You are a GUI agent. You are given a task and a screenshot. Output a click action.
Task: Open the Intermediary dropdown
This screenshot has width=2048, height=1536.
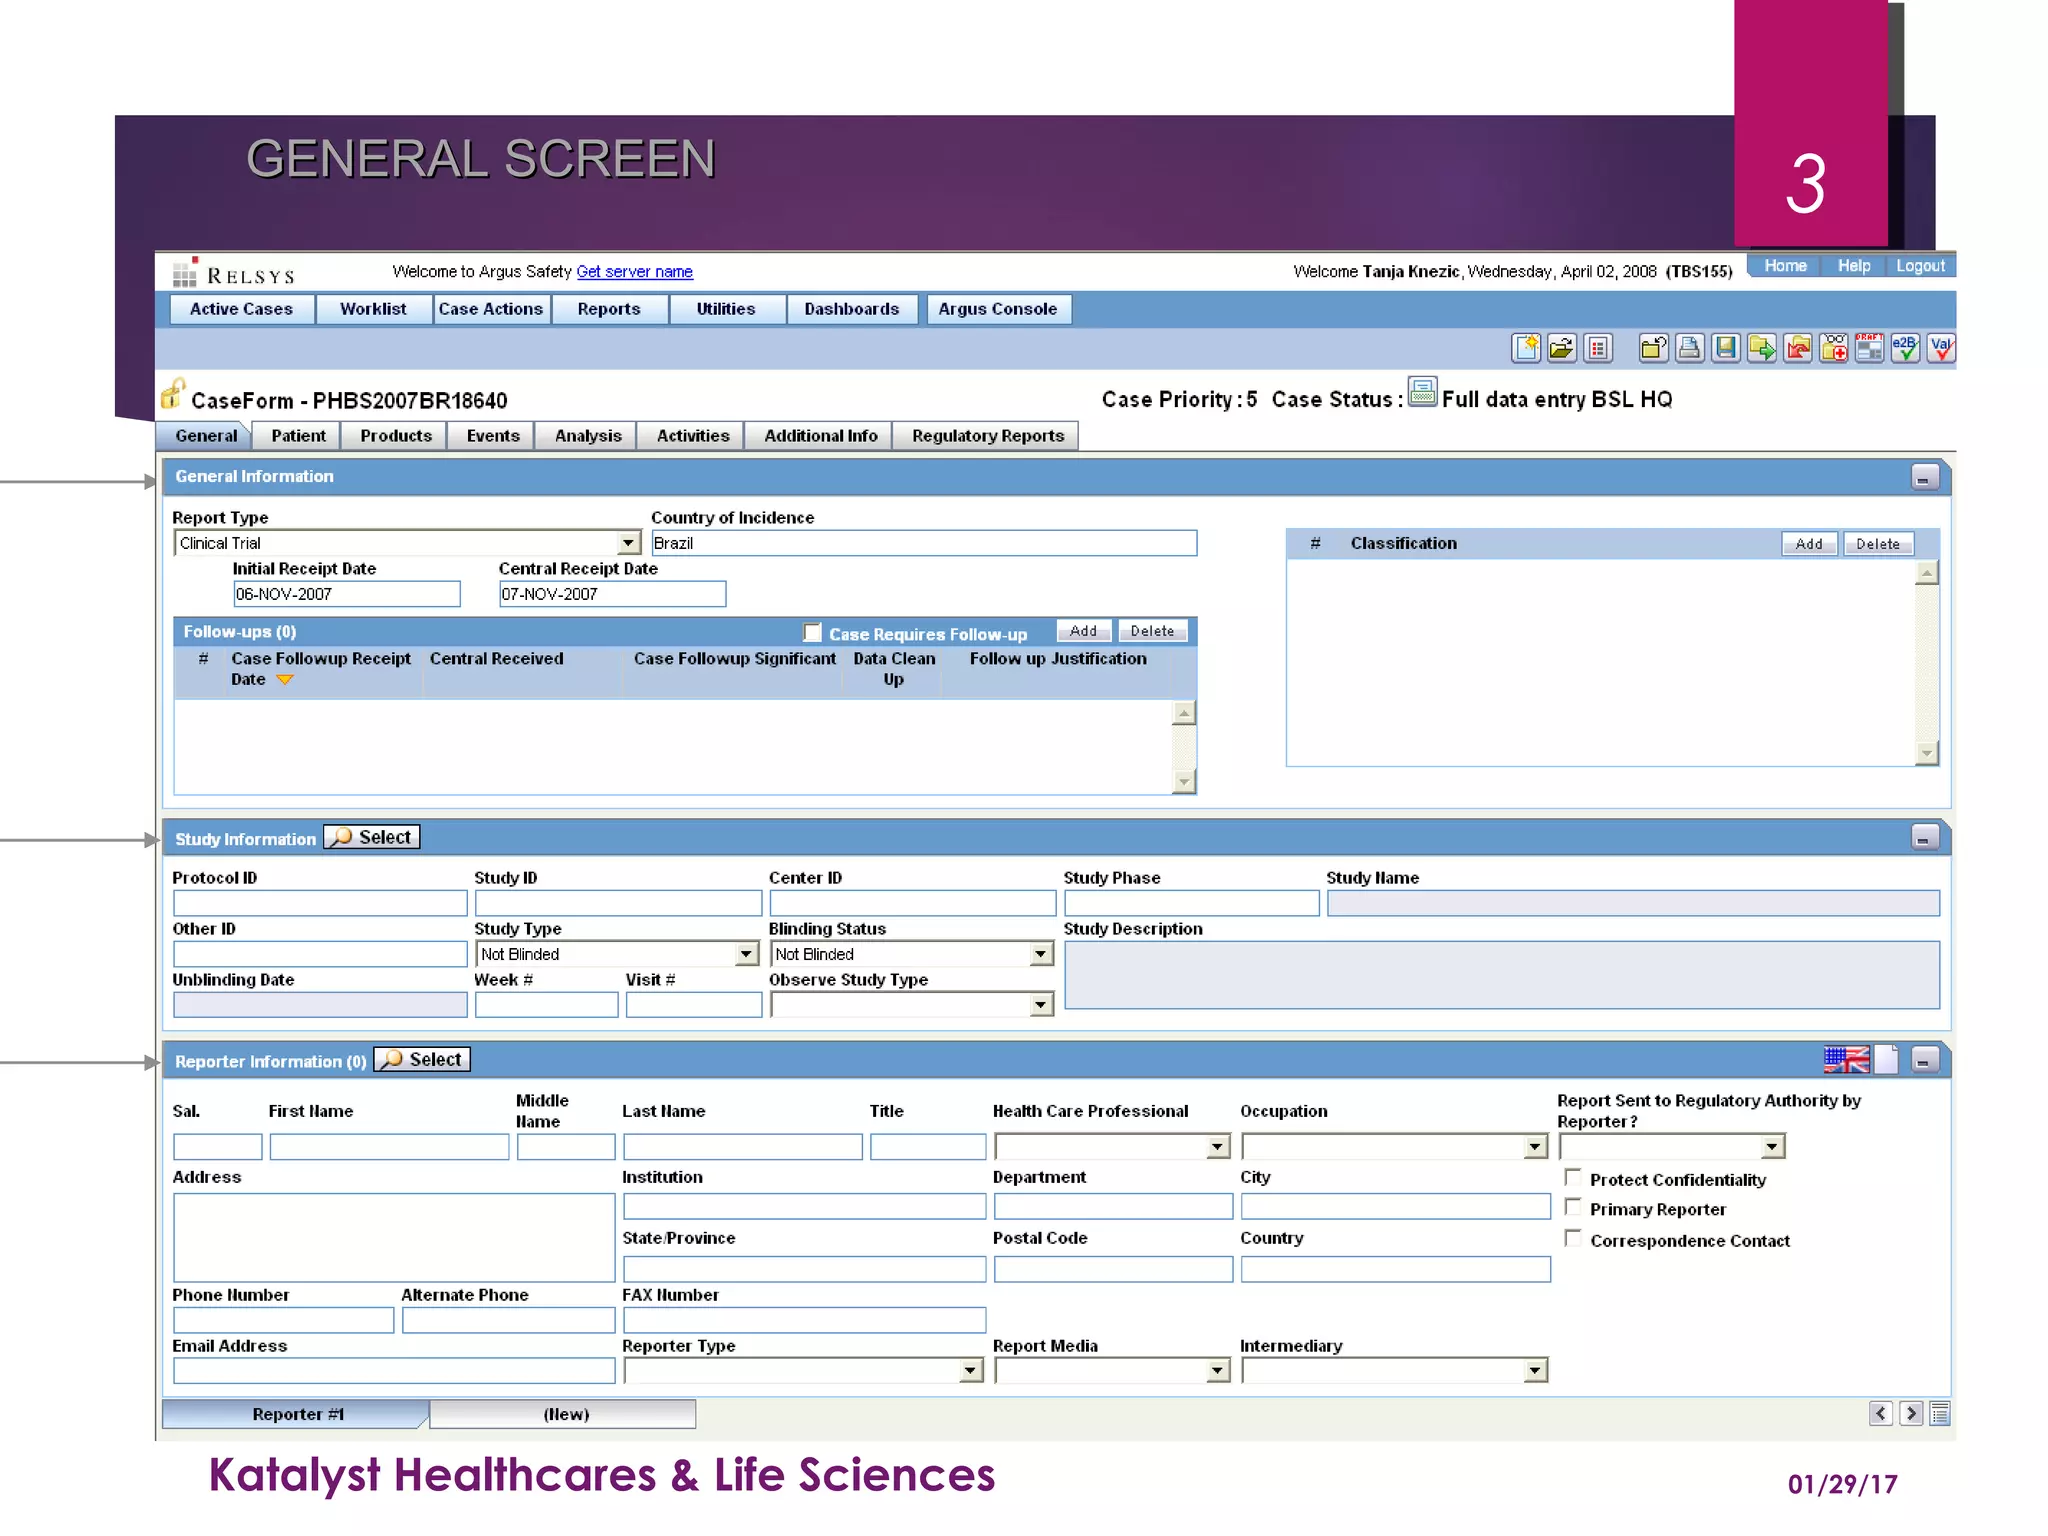(1536, 1370)
